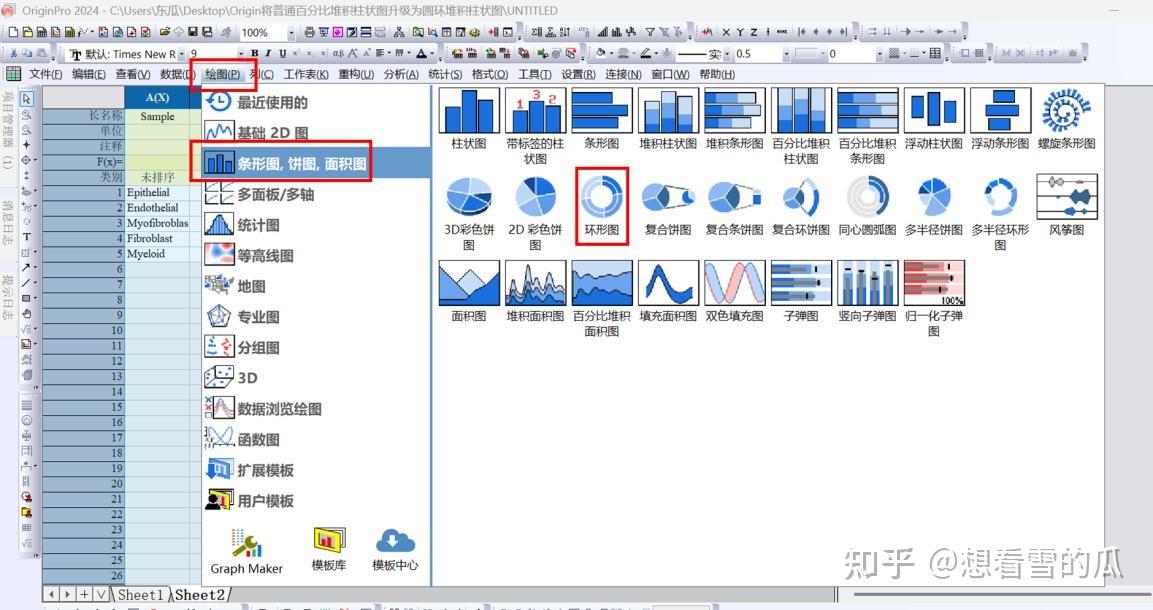This screenshot has width=1153, height=610.
Task: Open the 文件 menu
Action: [46, 74]
